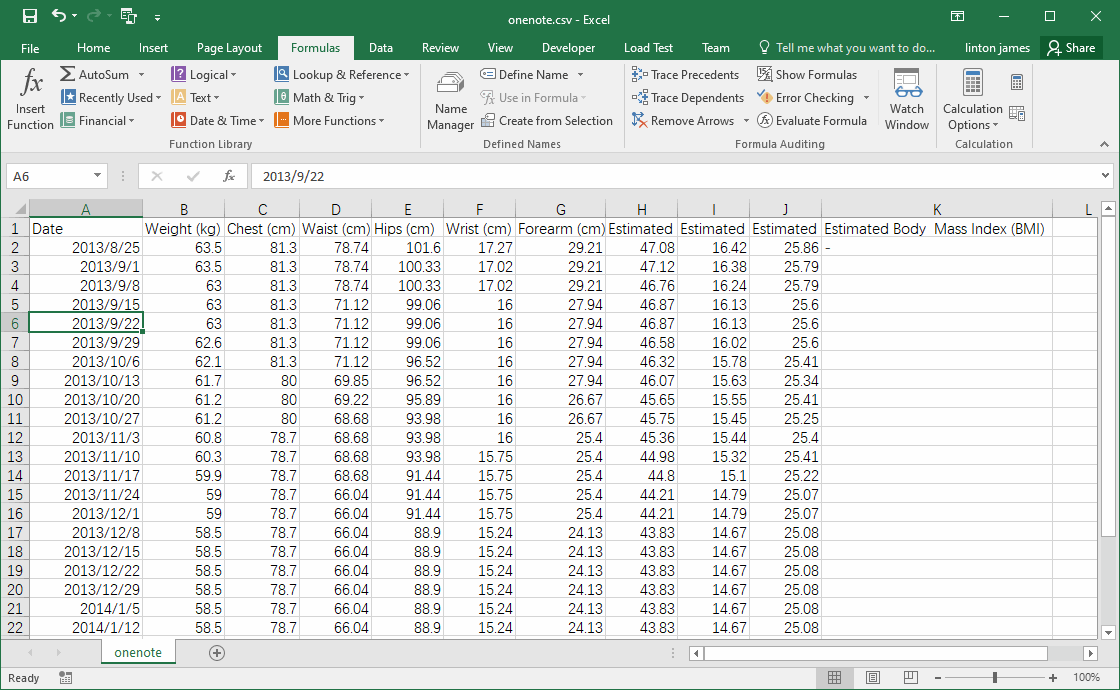Remove all tracer arrows

(x=683, y=120)
